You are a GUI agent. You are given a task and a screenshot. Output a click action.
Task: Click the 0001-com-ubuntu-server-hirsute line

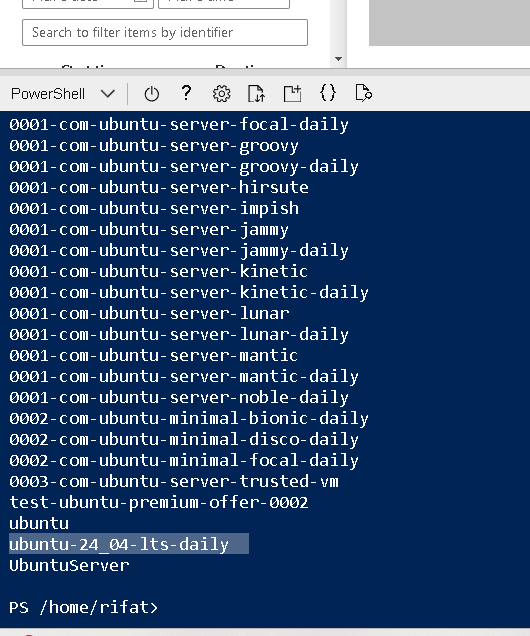pos(159,187)
